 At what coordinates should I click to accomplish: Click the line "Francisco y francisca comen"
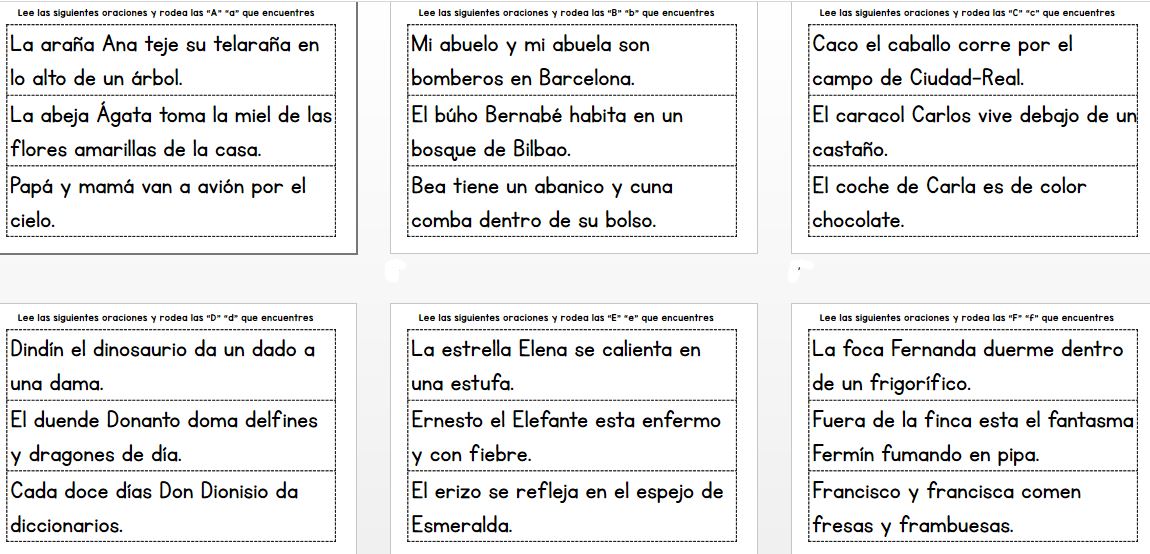coord(946,491)
